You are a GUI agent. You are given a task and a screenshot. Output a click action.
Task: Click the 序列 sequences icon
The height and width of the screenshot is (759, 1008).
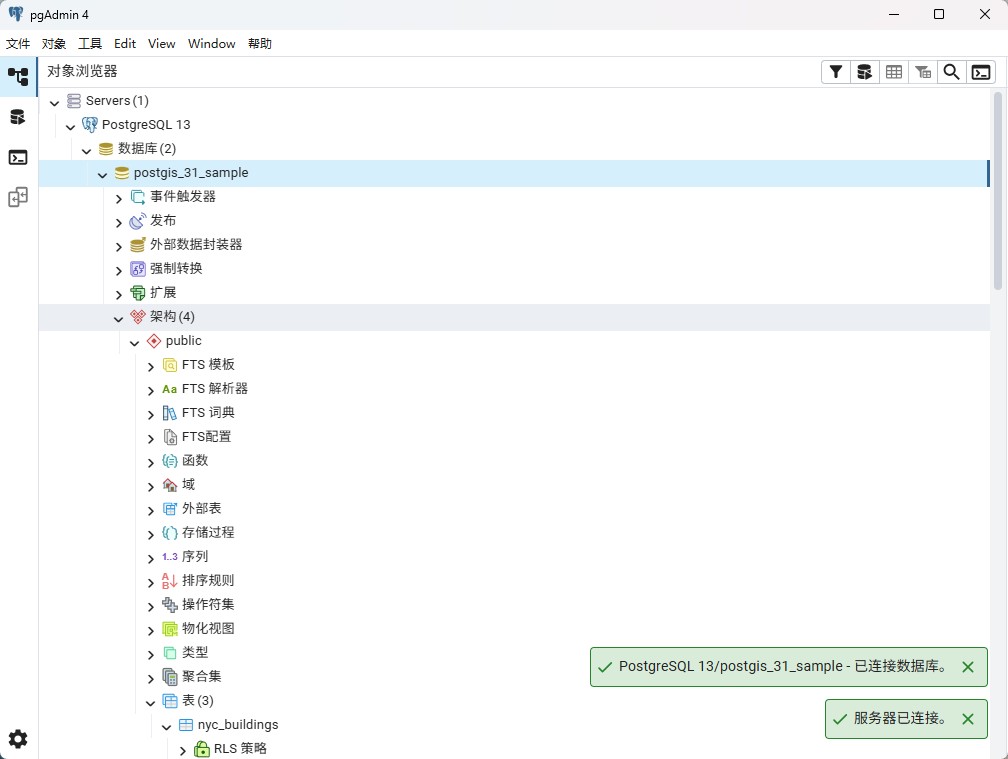tap(170, 557)
